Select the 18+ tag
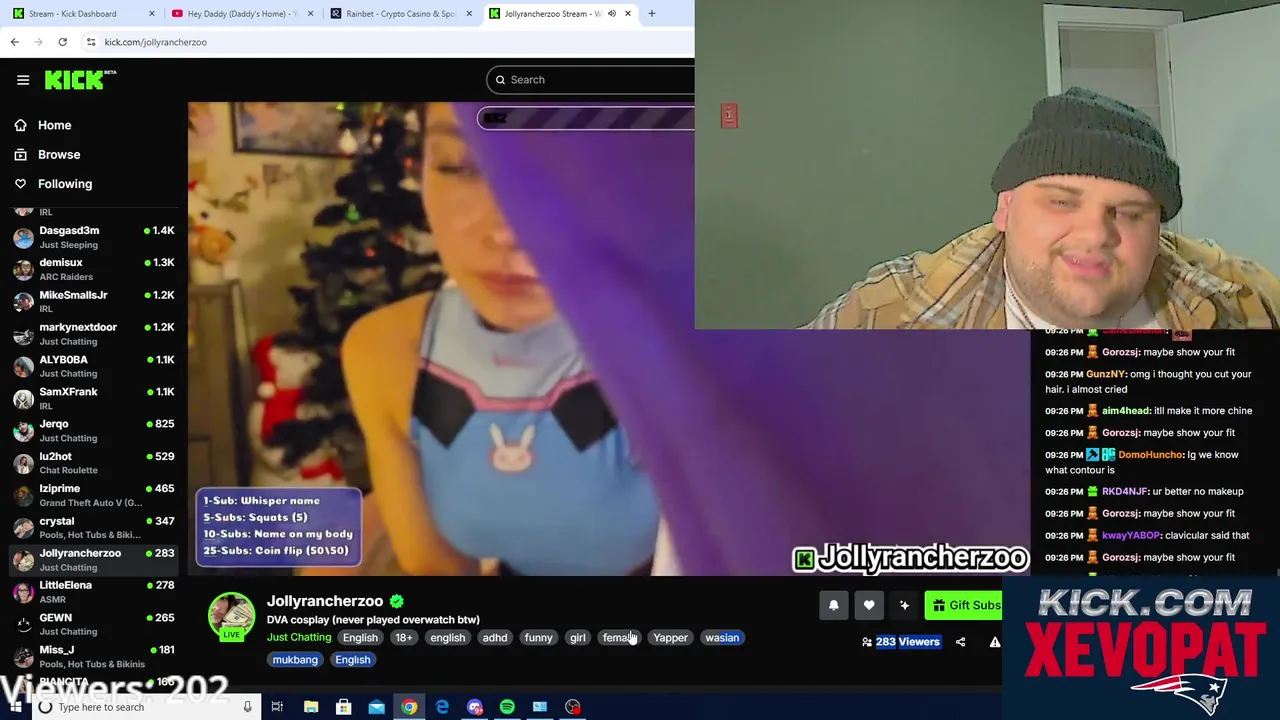This screenshot has height=720, width=1280. (x=403, y=638)
